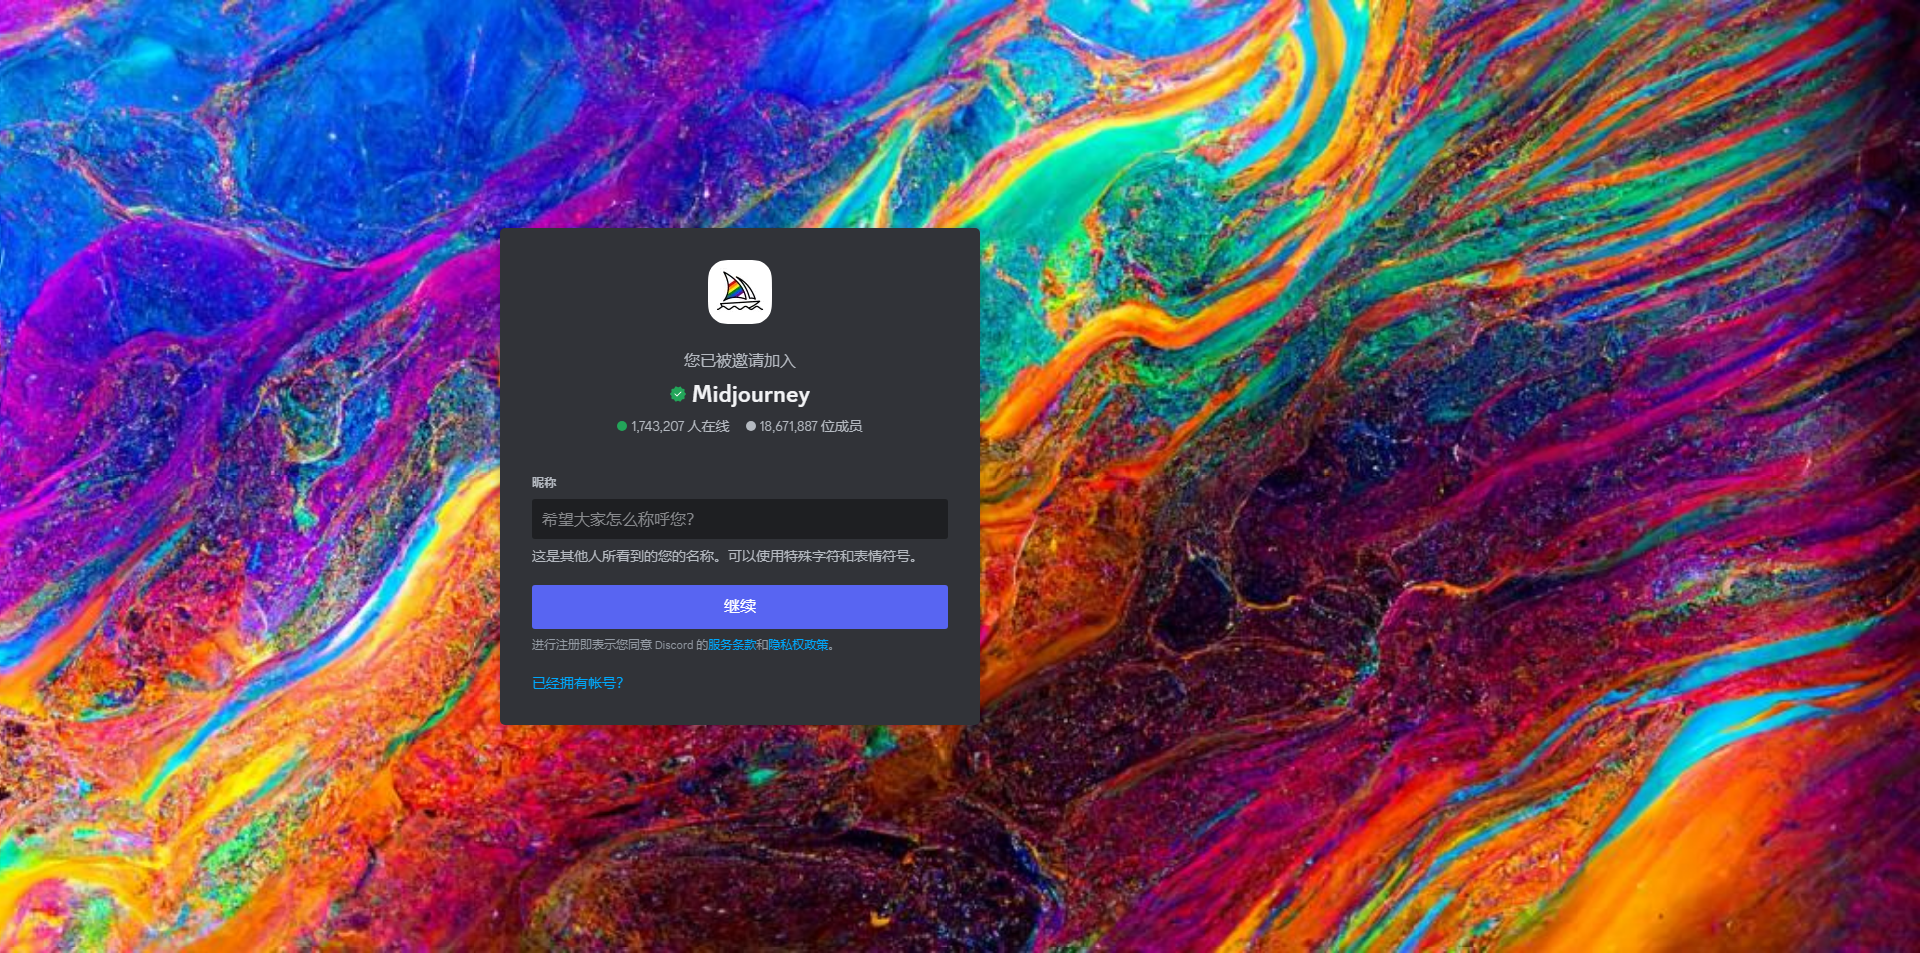Click the 您已被邀请加入 invitation text
Screen dimensions: 1920x953
(740, 360)
